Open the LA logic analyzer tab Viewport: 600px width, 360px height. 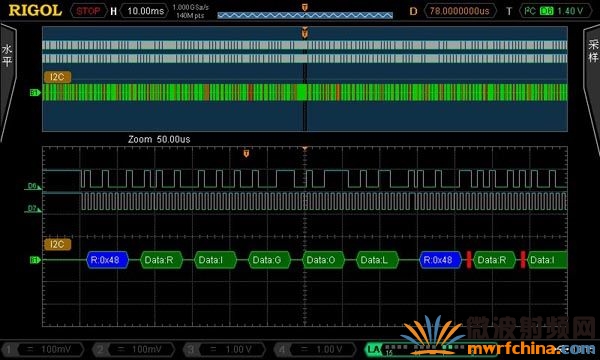(x=373, y=349)
